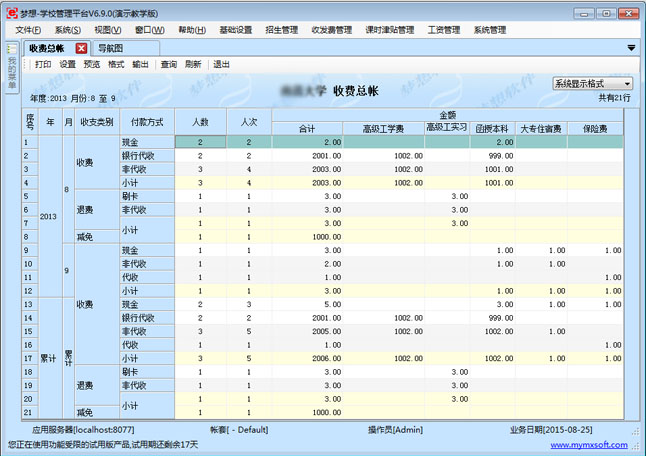Image resolution: width=646 pixels, height=456 pixels.
Task: Click the 大专住宿费 column header
Action: [541, 129]
